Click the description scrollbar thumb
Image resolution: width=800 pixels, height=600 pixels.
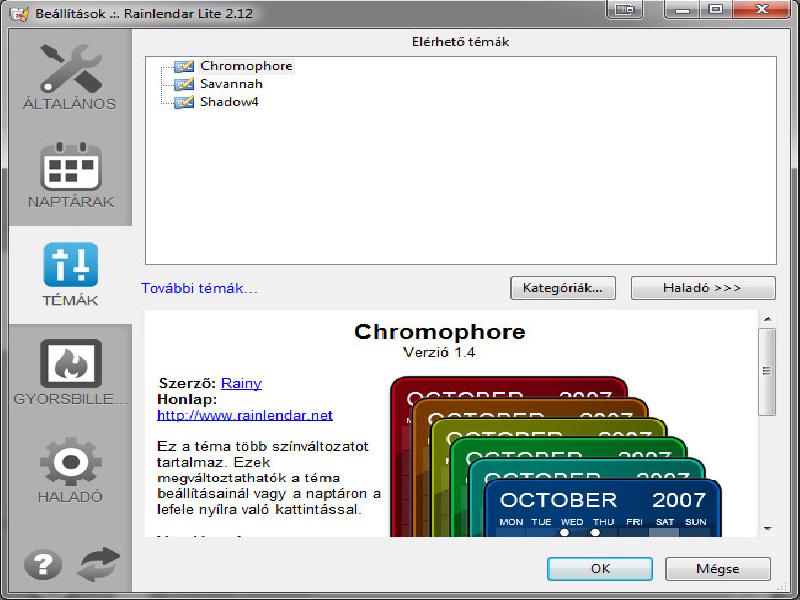(x=767, y=371)
